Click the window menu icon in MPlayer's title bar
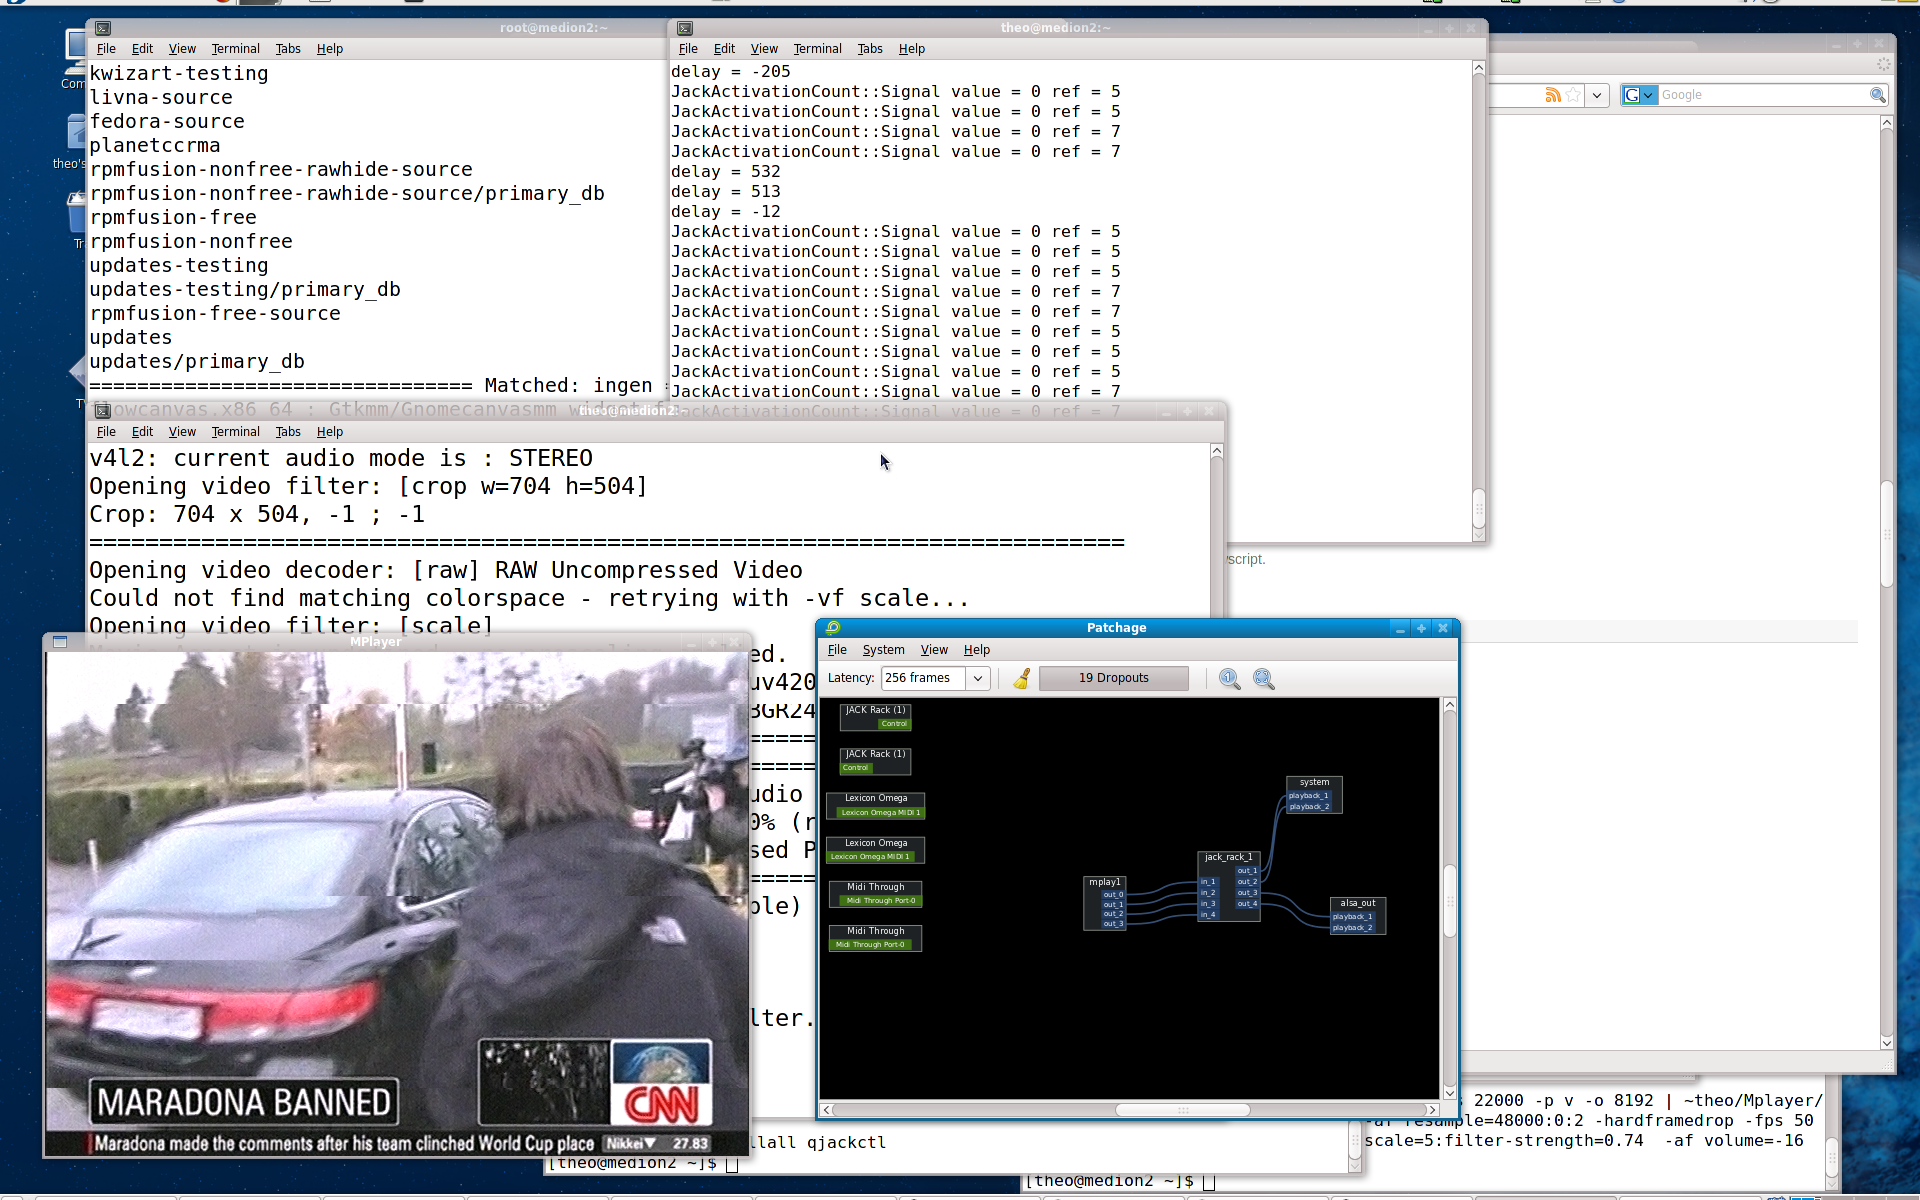 pos(60,642)
